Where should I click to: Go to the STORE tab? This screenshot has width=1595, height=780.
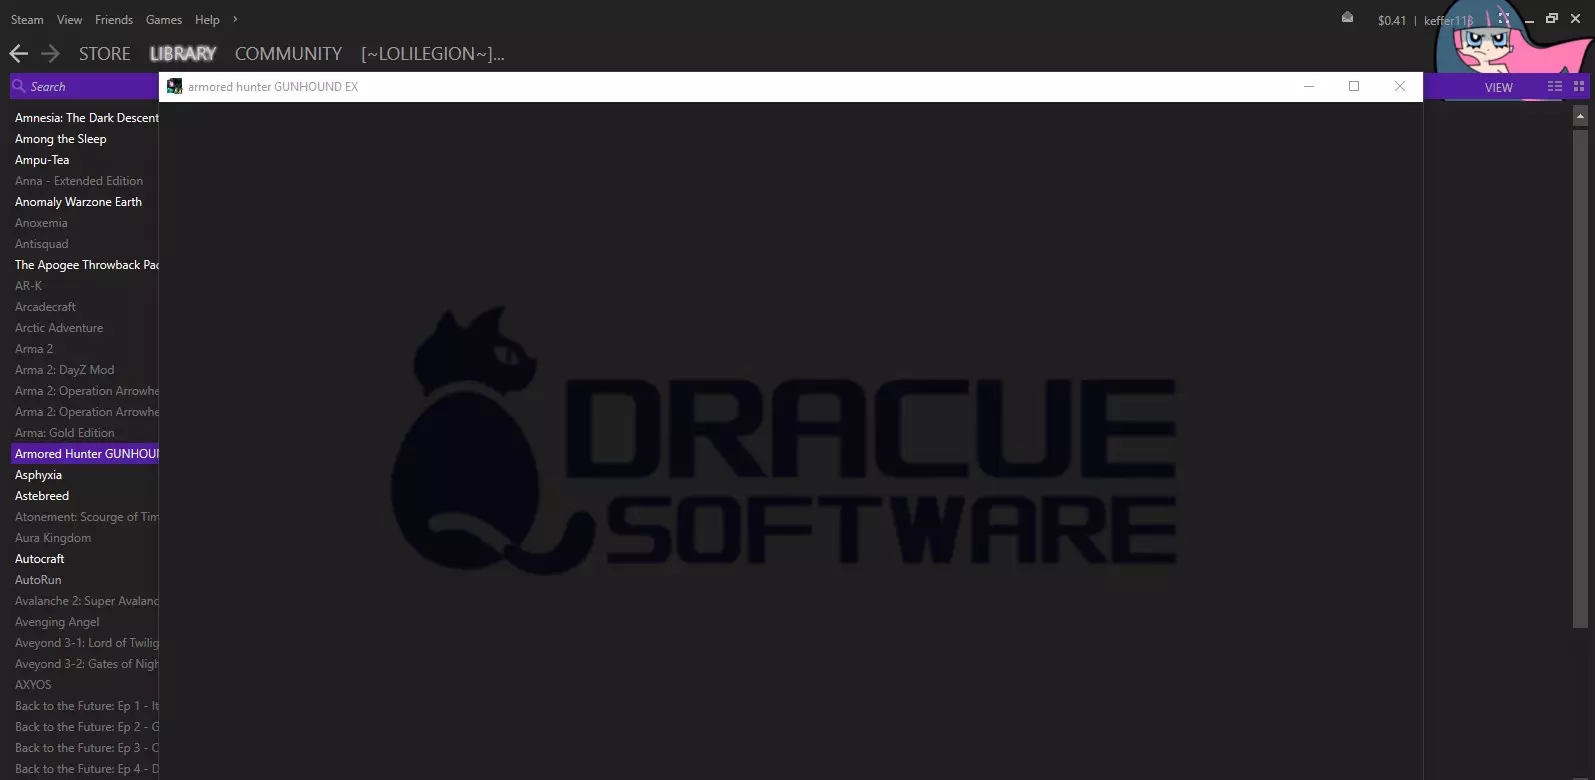click(x=105, y=54)
